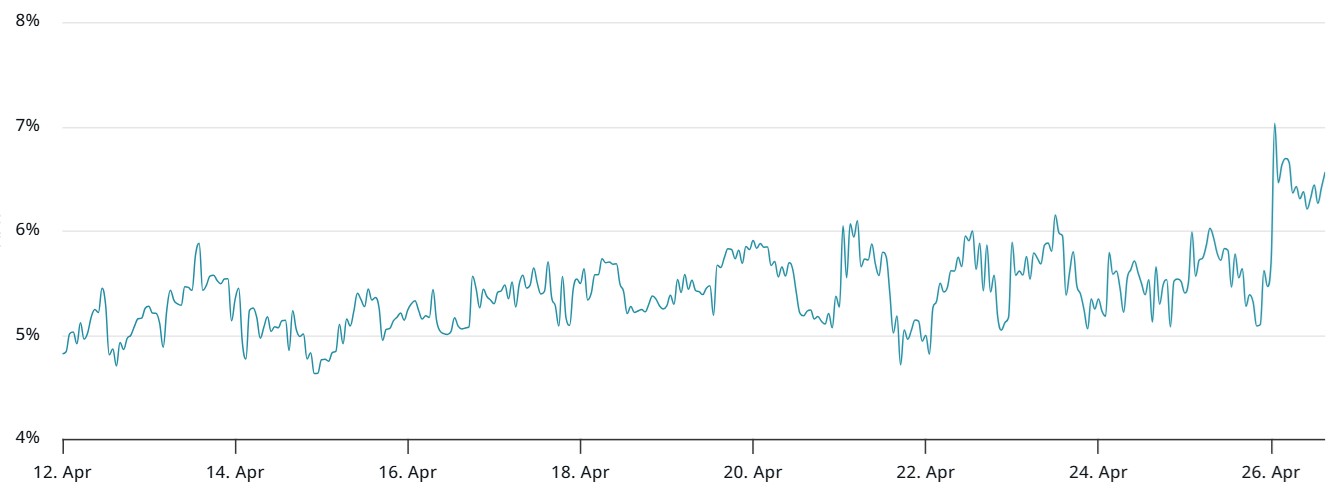
Task: Click the spike between 12 and 14 Apr
Action: click(198, 243)
